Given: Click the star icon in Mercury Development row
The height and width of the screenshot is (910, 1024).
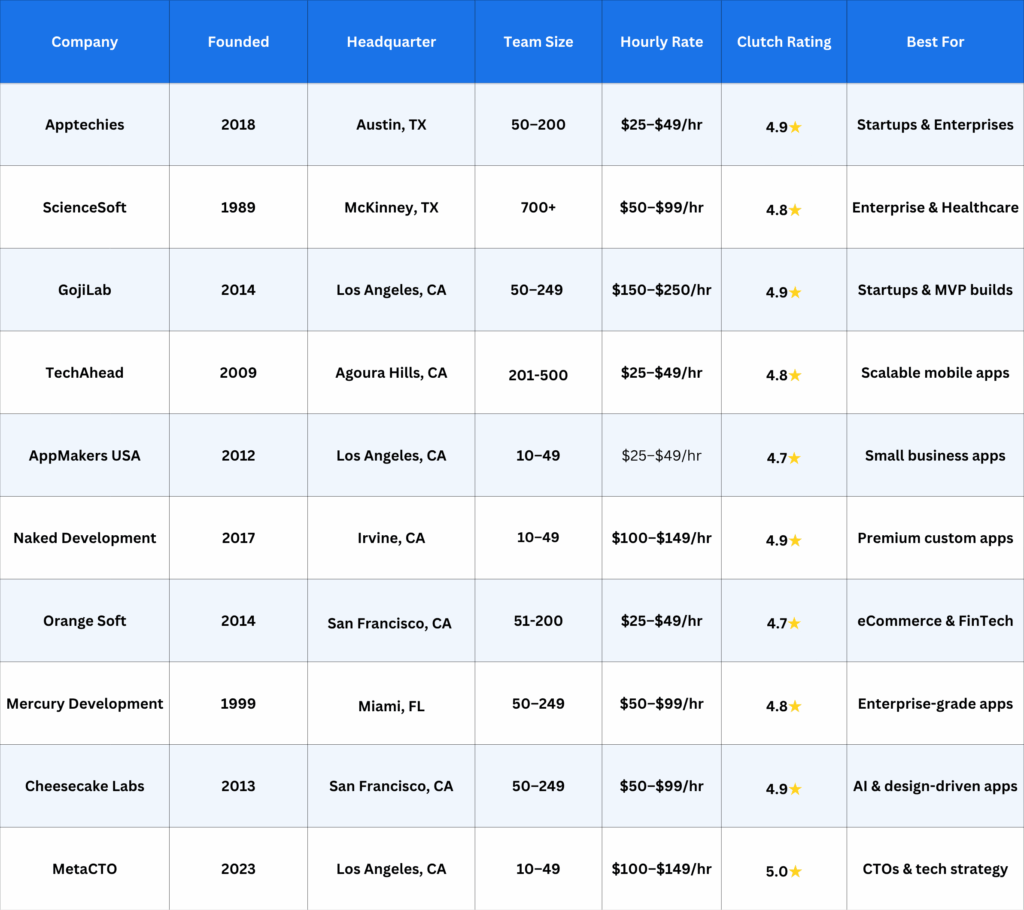Looking at the screenshot, I should tap(795, 706).
